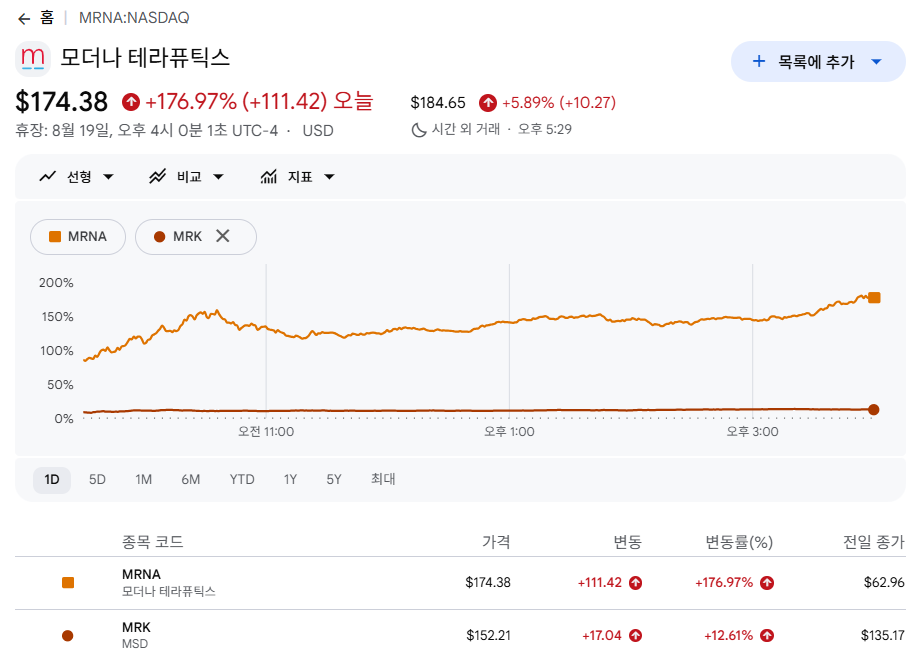Click the red up-arrow icon beside +5.89%

point(488,103)
